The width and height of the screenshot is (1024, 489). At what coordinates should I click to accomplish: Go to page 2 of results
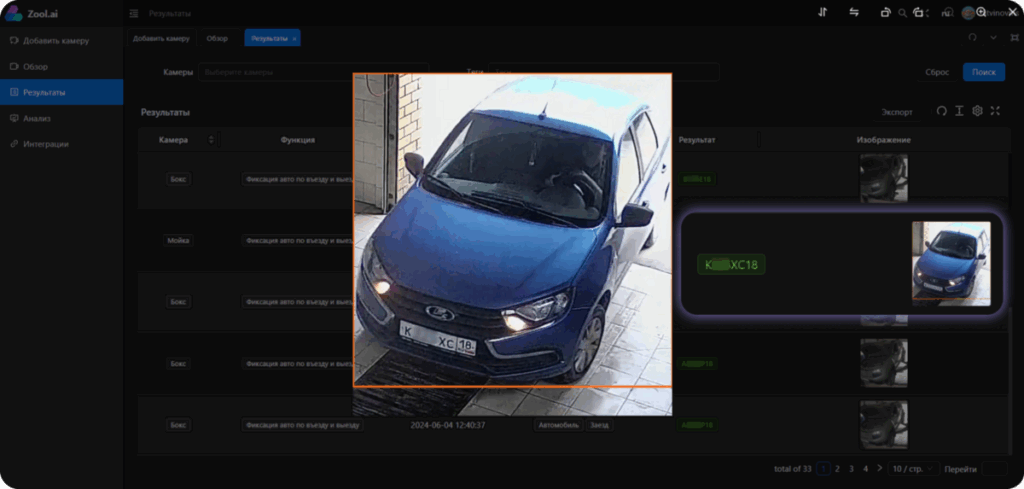837,468
